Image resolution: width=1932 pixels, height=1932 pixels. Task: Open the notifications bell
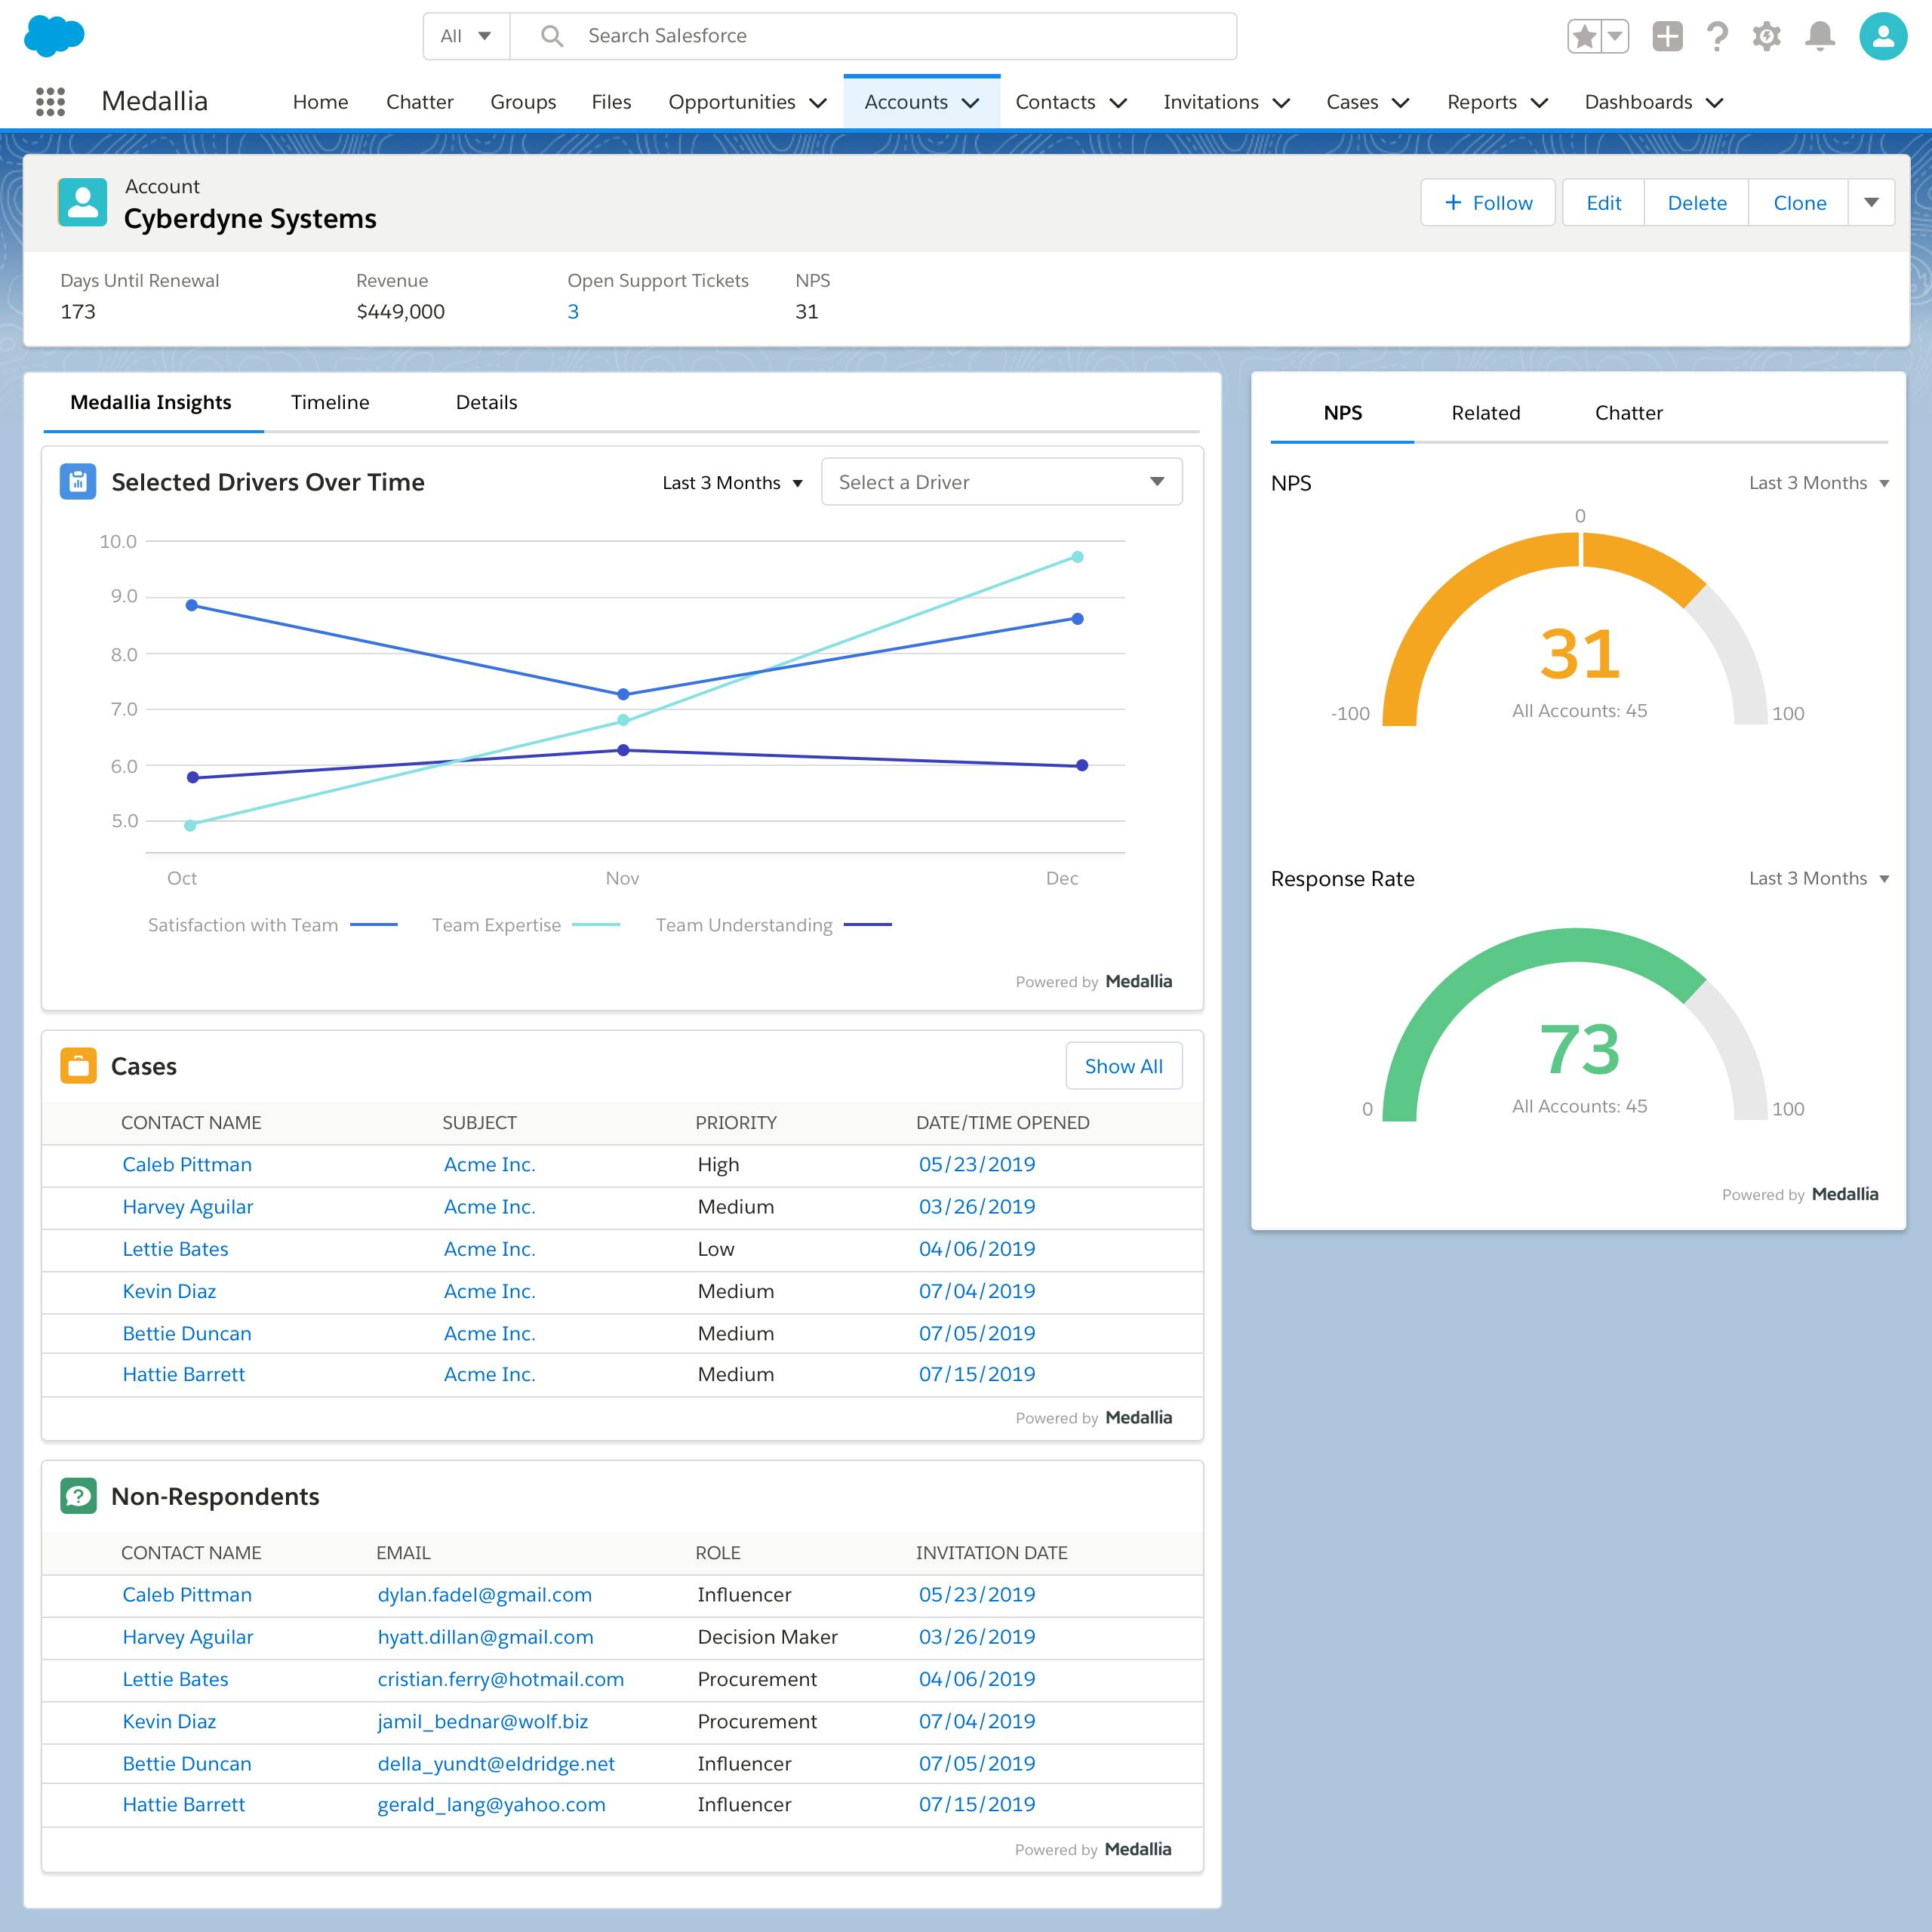[1820, 37]
